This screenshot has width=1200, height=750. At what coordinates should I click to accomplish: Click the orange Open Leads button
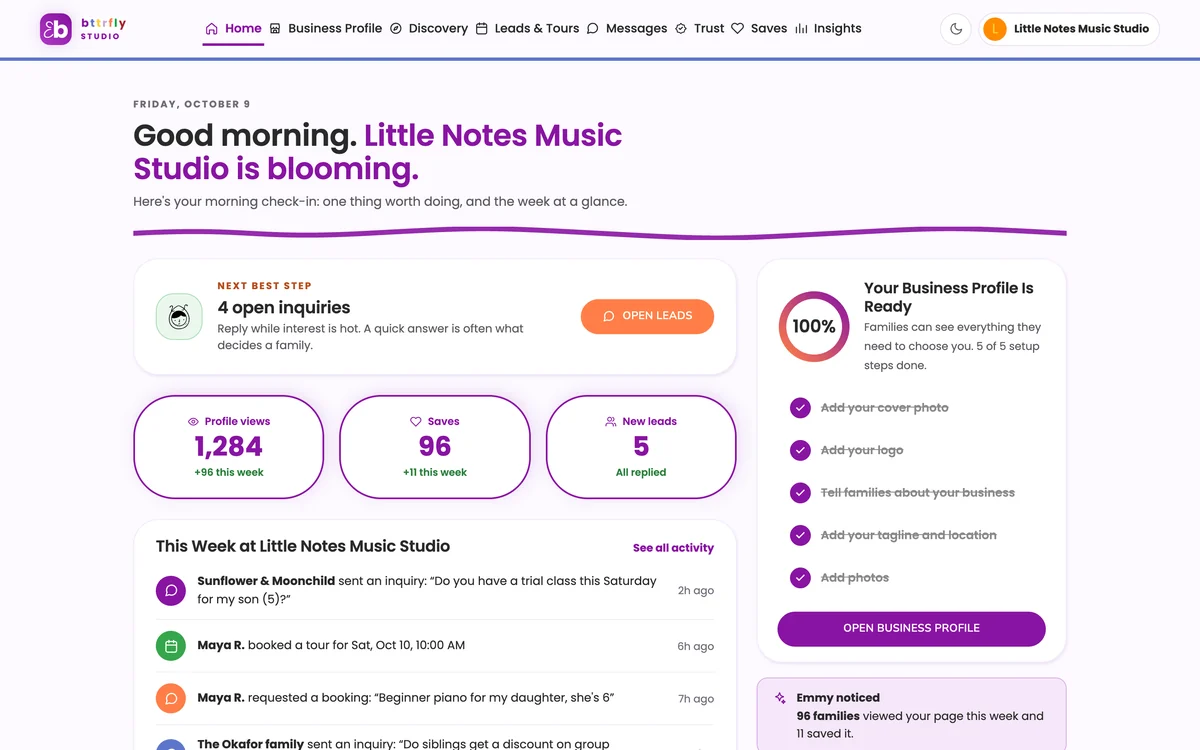(x=647, y=316)
